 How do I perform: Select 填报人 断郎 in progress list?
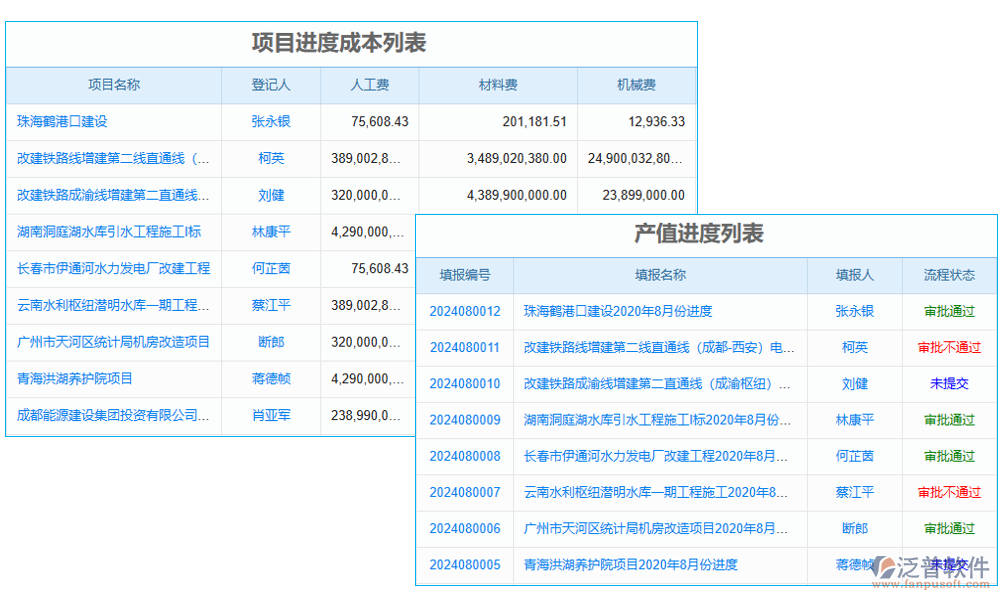pyautogui.click(x=854, y=528)
